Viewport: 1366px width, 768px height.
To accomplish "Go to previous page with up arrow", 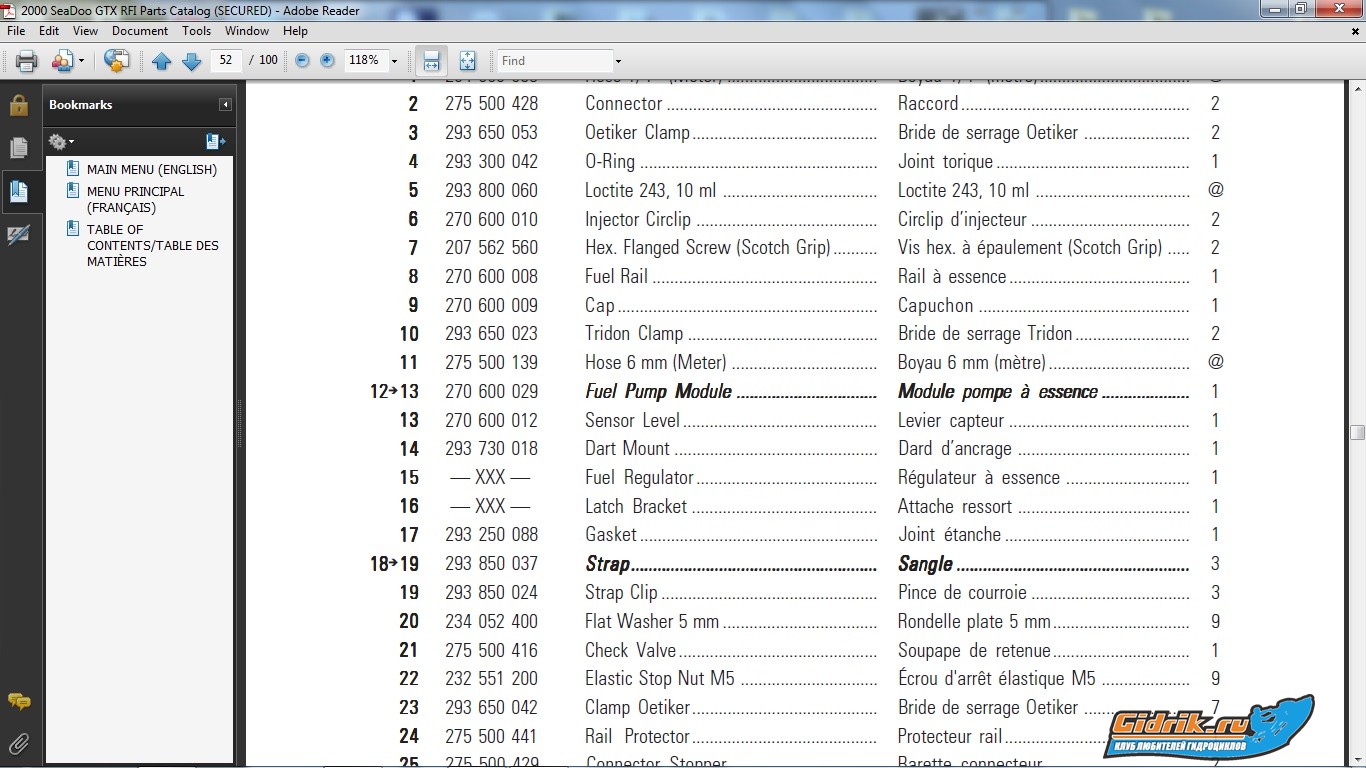I will tap(162, 61).
